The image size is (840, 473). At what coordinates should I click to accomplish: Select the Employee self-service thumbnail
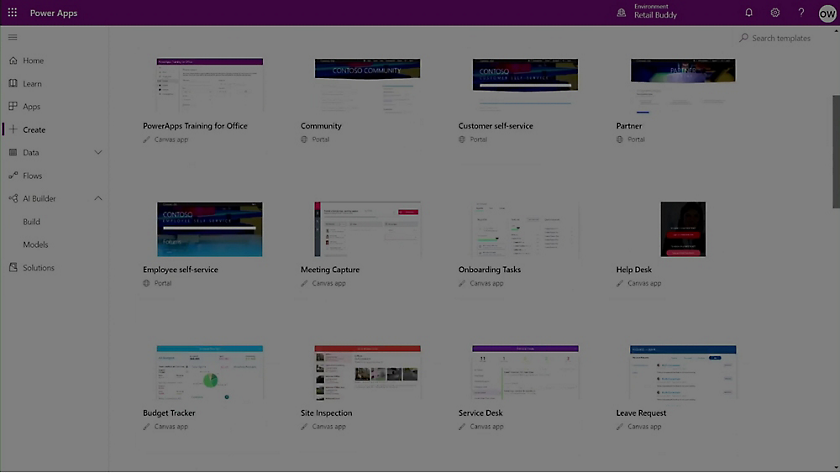[210, 229]
